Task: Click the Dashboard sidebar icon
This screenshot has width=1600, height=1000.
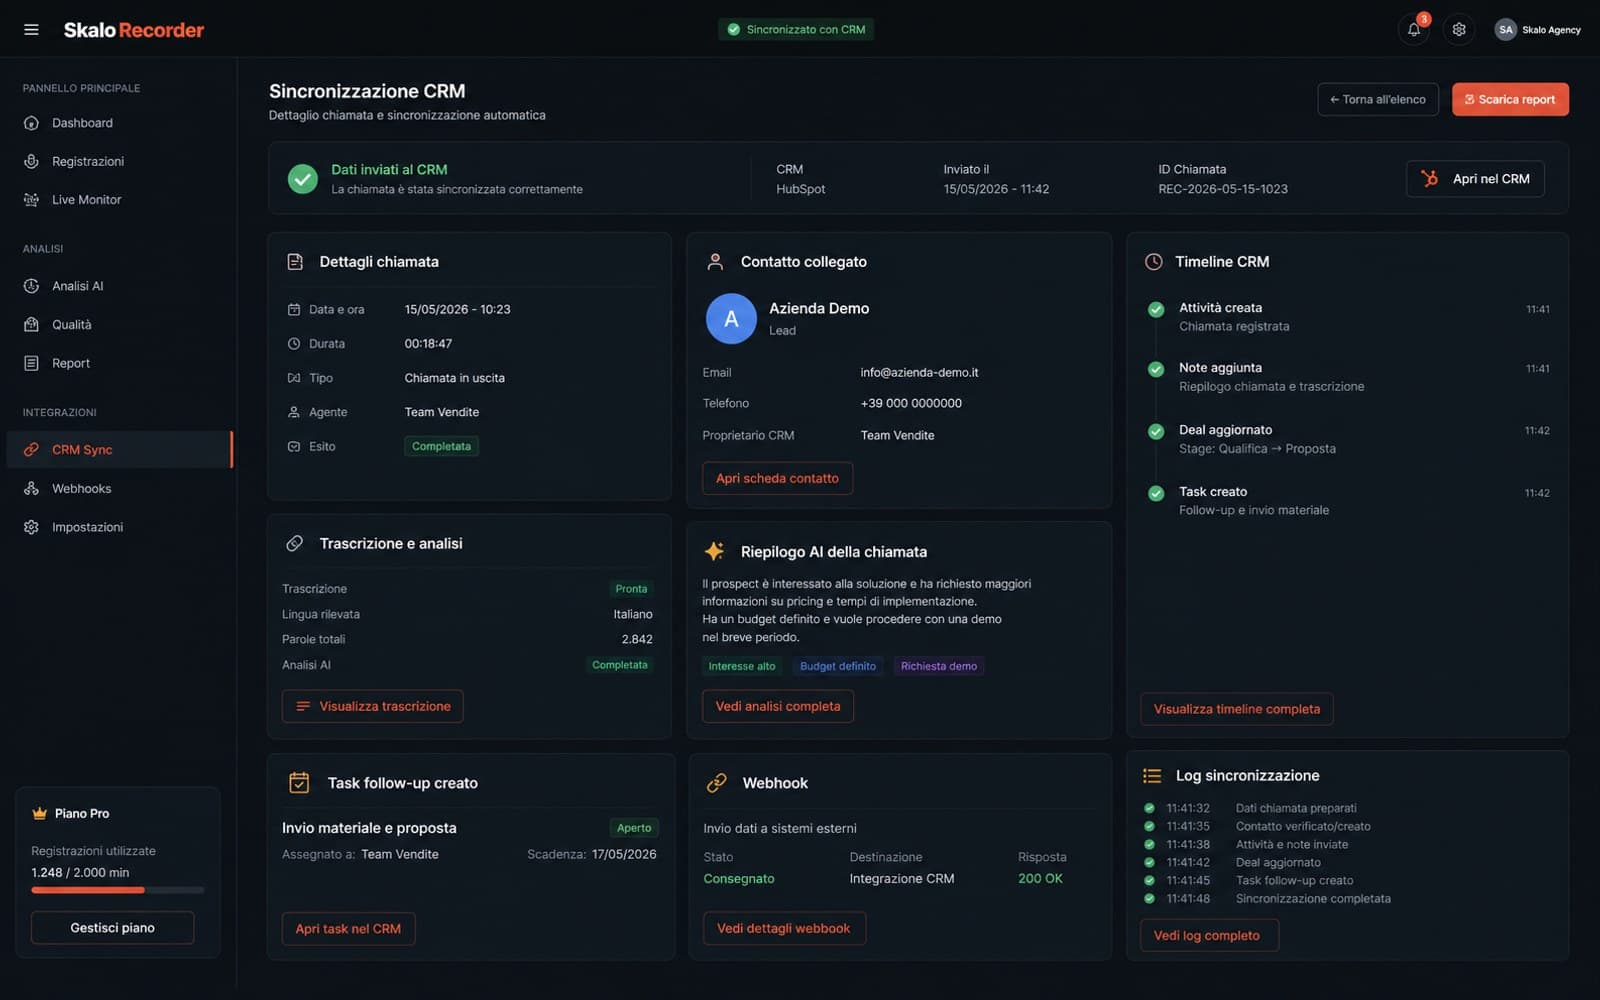Action: pos(32,123)
